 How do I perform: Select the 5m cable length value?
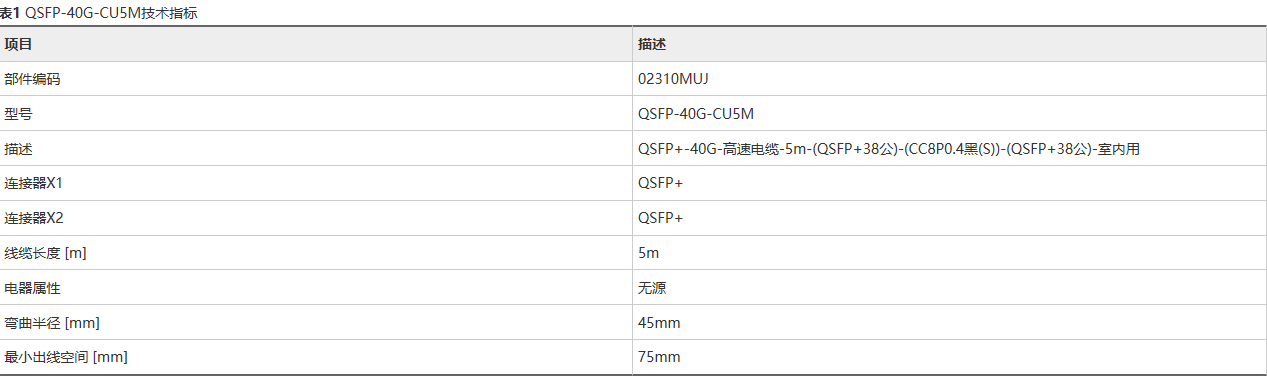648,253
